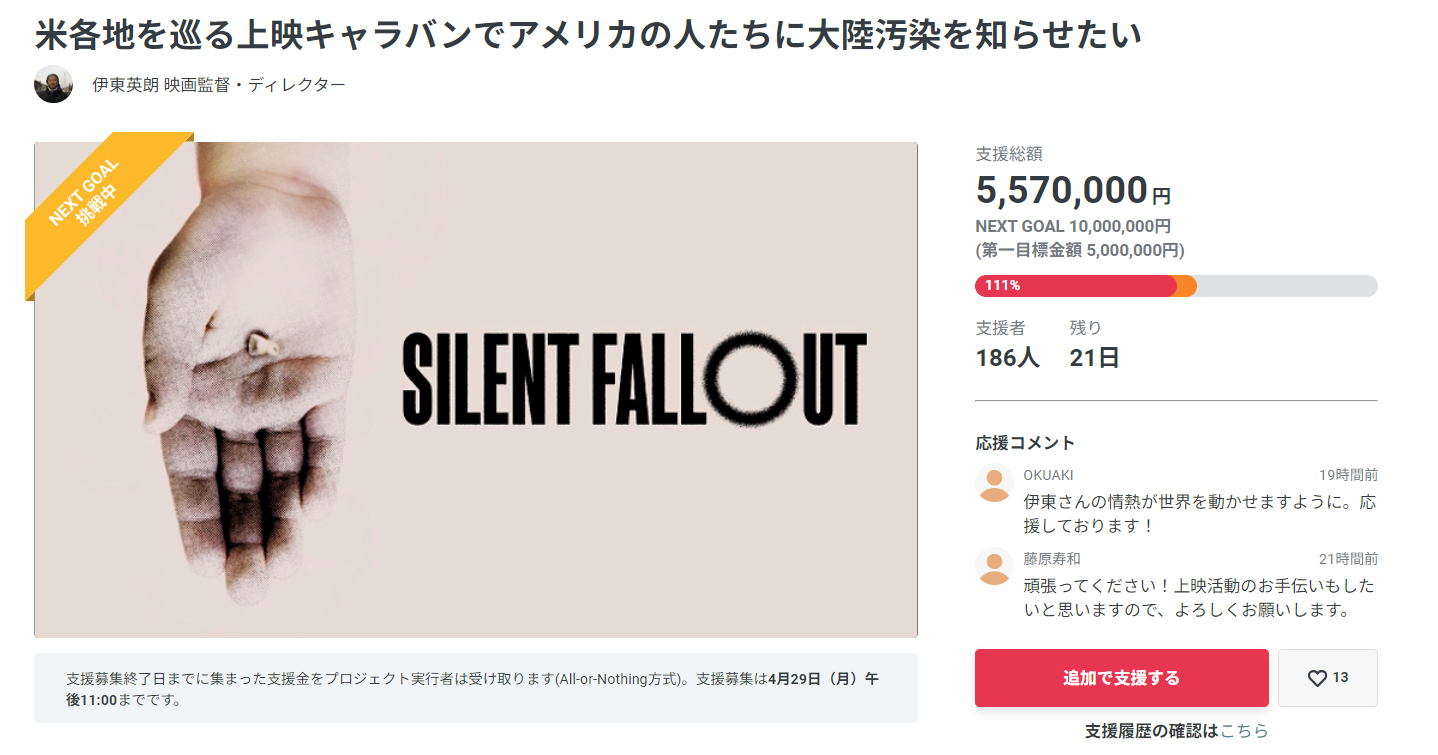This screenshot has width=1438, height=755.
Task: Click the All-or-Nothing deadline notice box
Action: tap(476, 688)
